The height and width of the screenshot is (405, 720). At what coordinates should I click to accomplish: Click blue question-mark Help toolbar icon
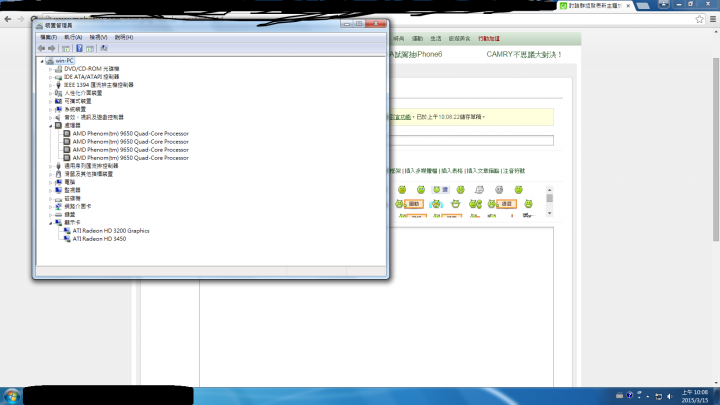click(x=79, y=48)
